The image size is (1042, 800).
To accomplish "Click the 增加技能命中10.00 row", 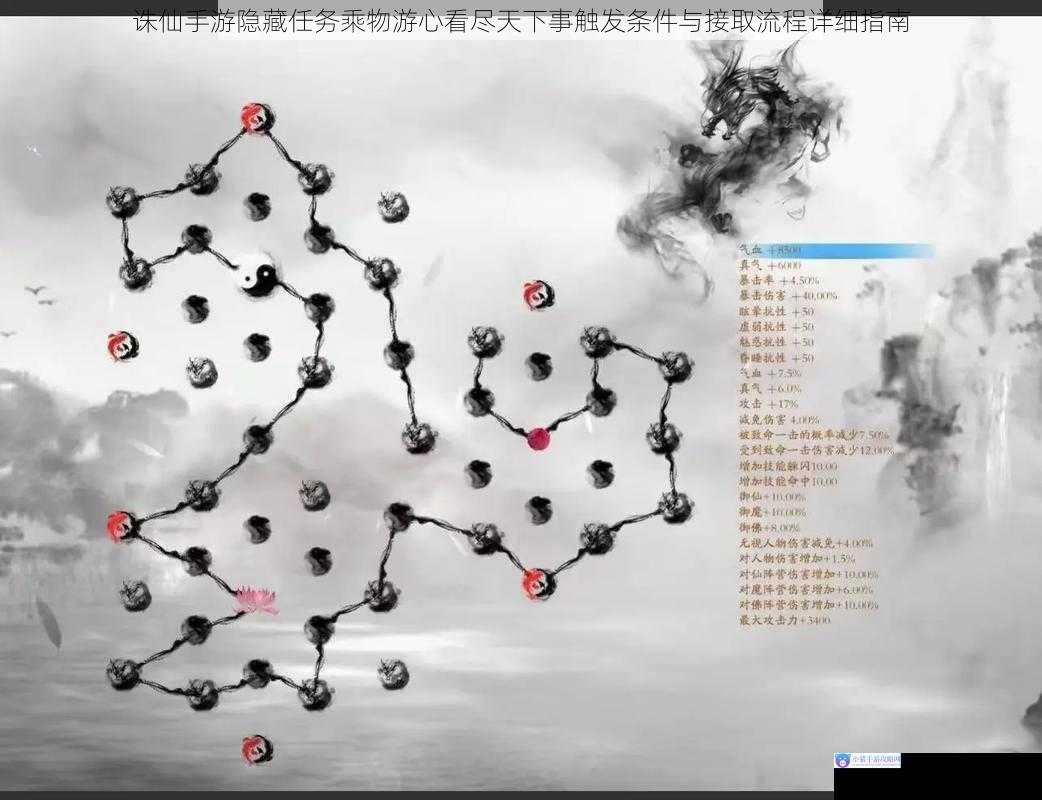I will click(788, 482).
